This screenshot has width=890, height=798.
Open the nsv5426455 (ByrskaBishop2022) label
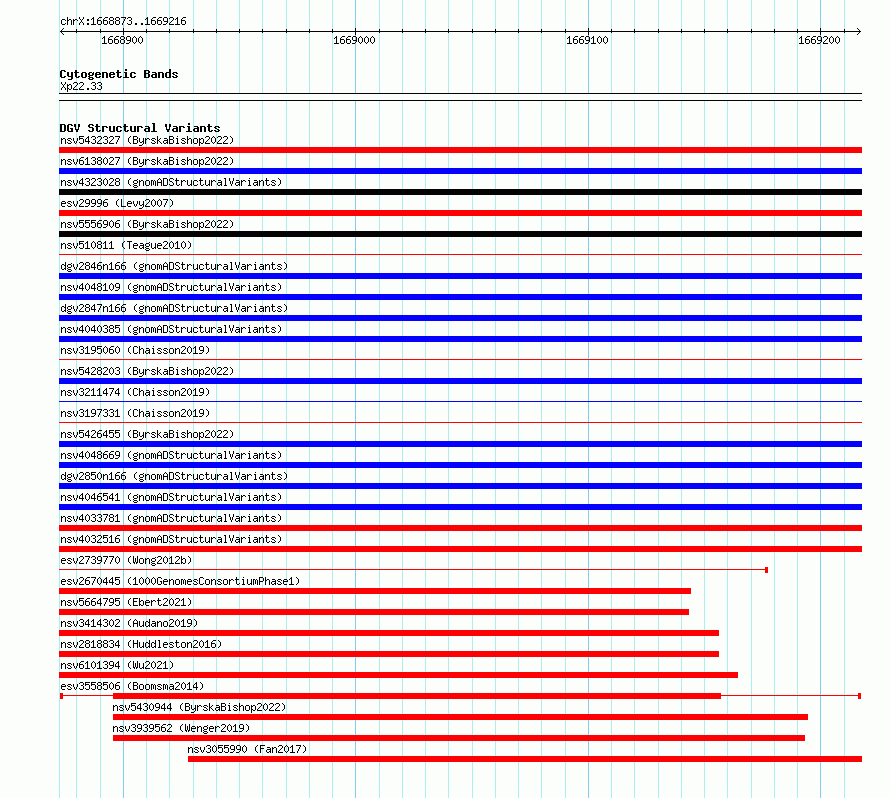click(147, 434)
